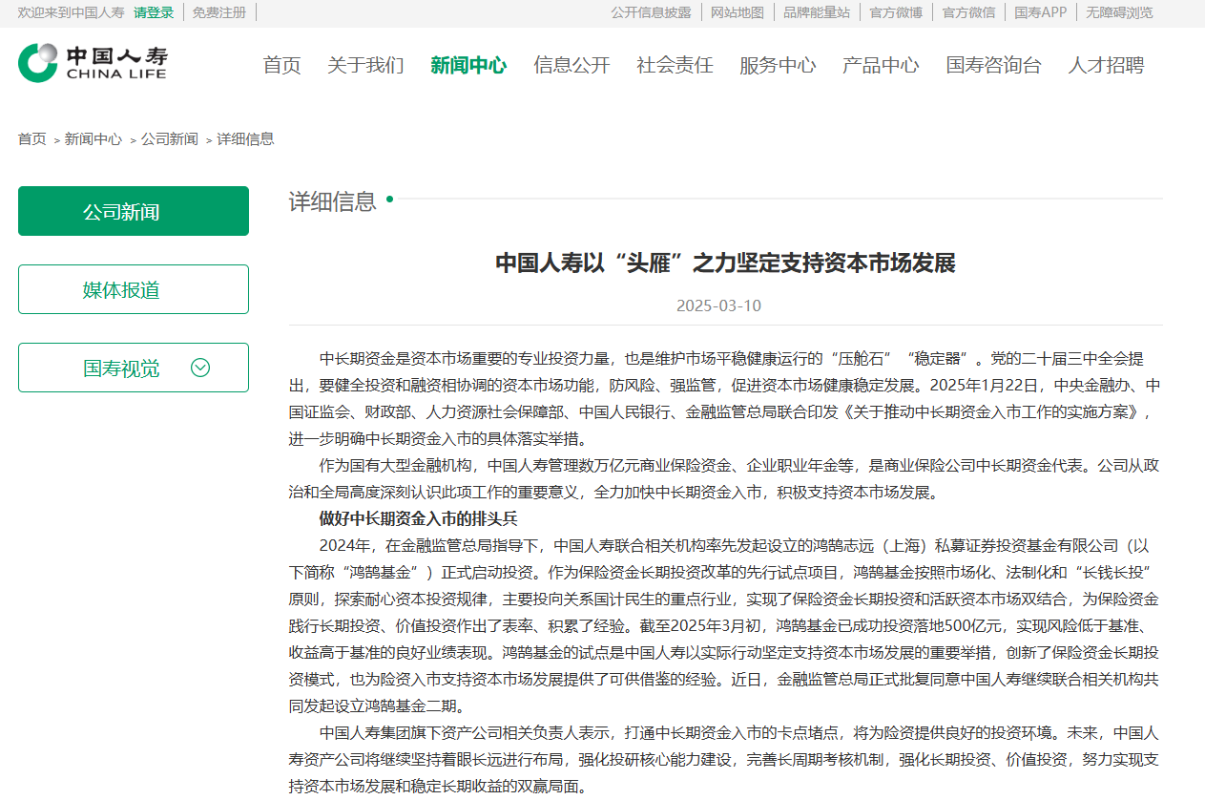Open the 网站地图 sitemap link

(737, 13)
